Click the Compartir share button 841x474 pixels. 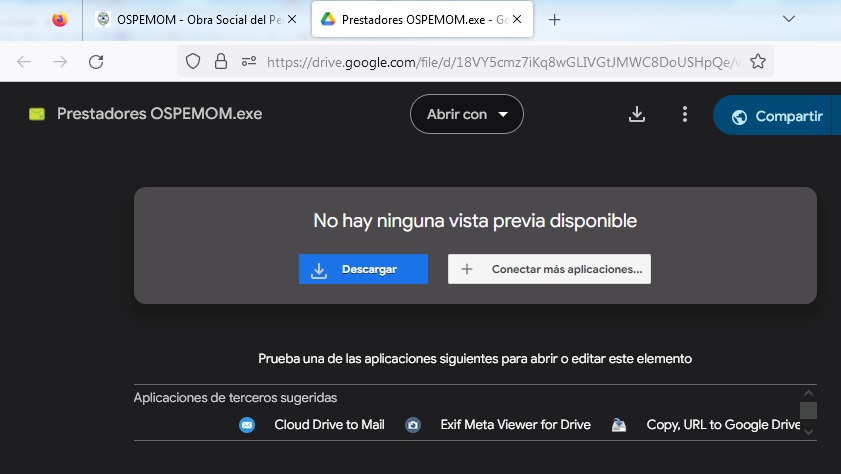point(777,116)
